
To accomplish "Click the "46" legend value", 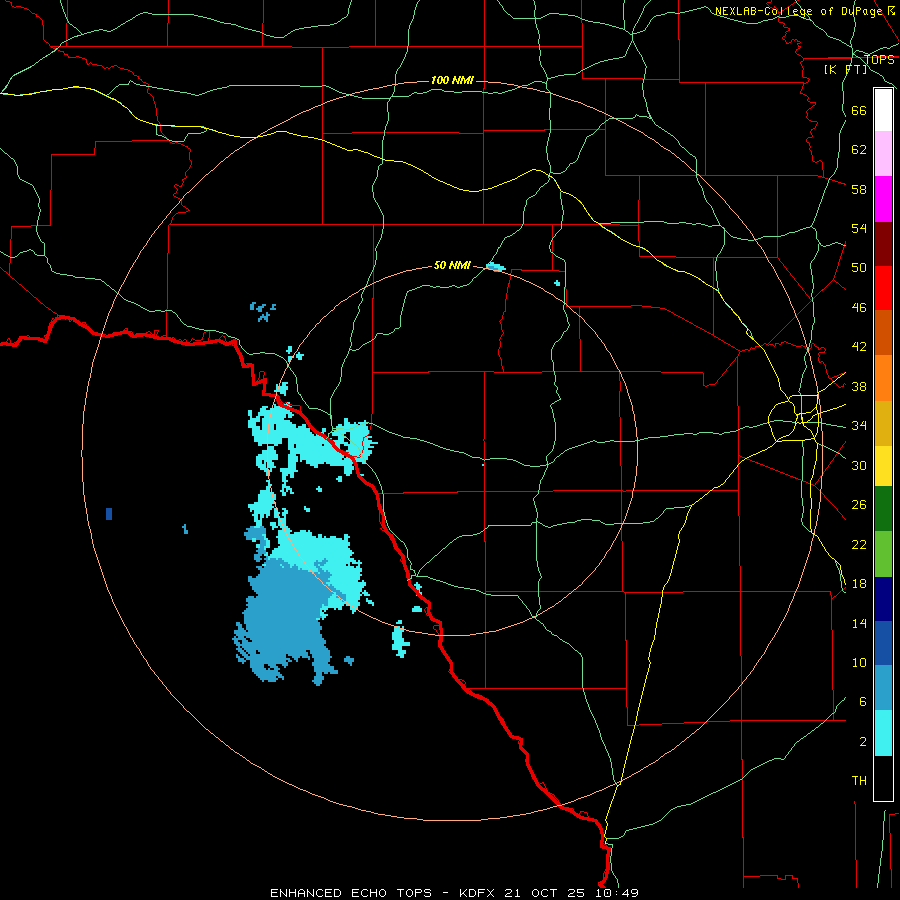I will [859, 307].
